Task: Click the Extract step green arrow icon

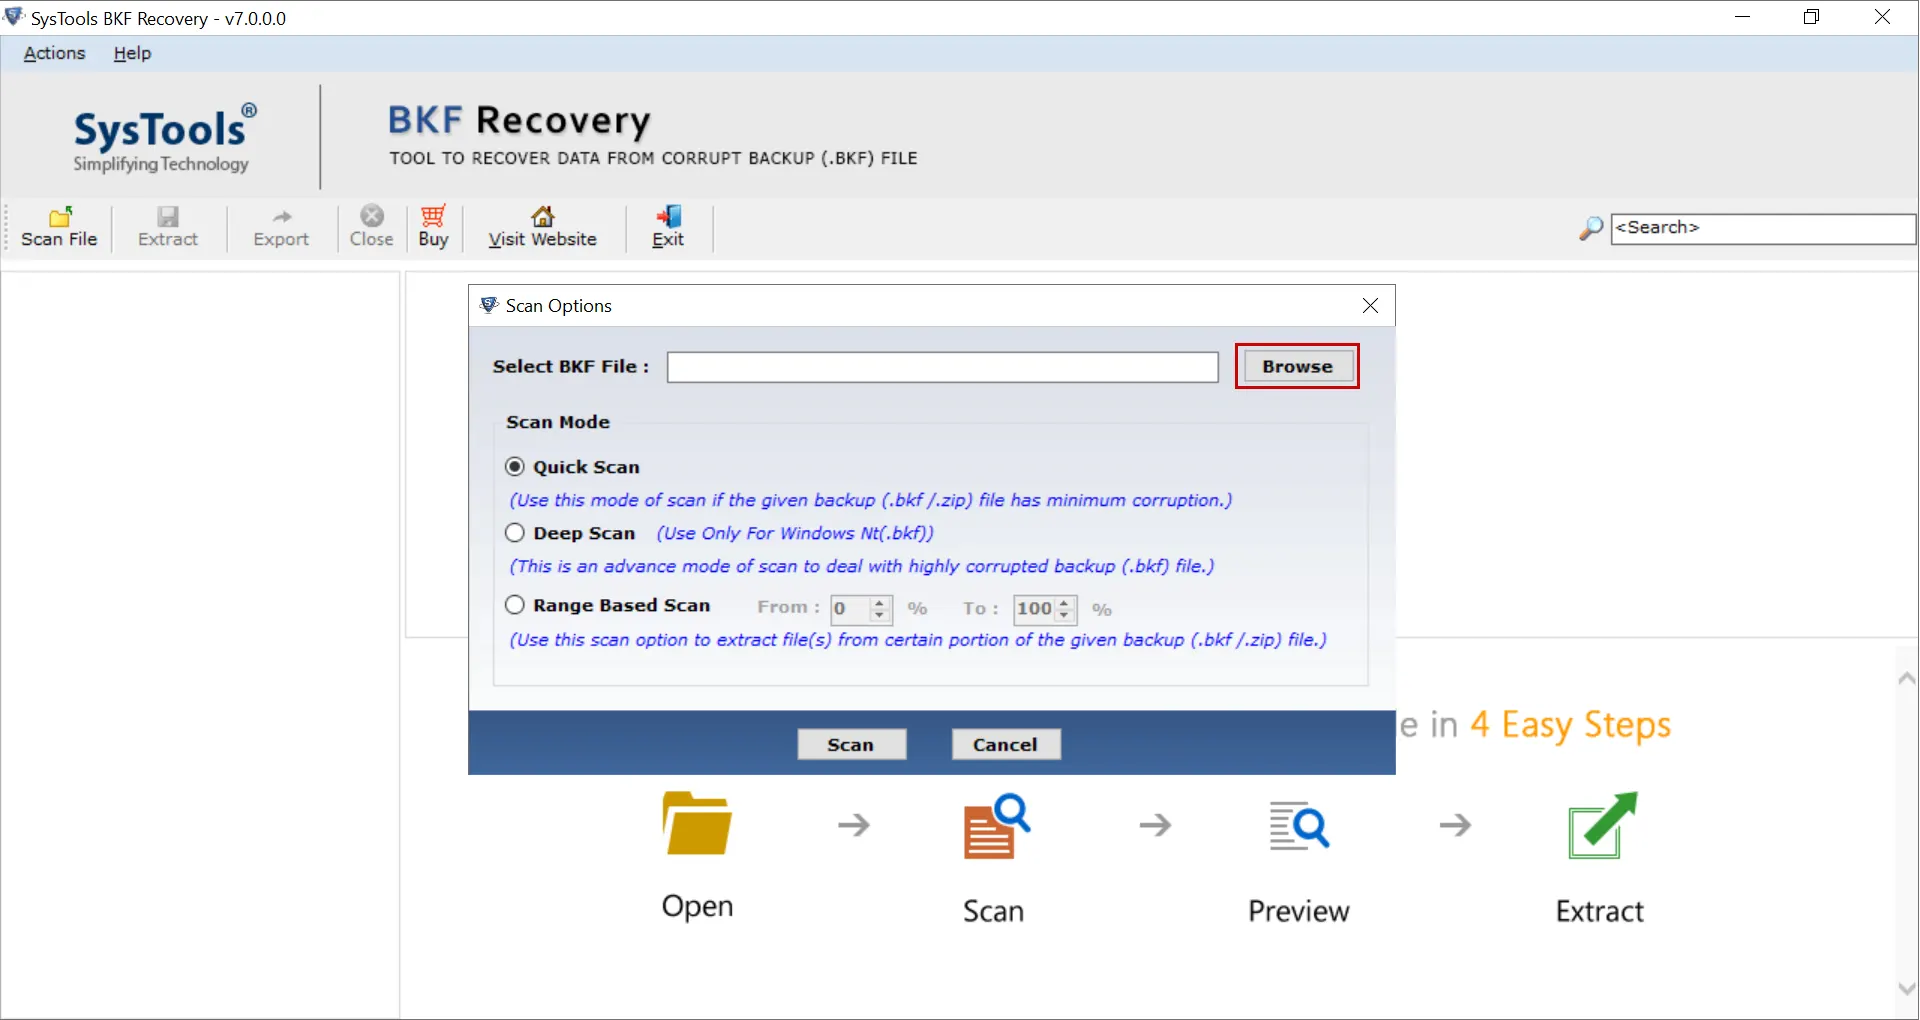Action: [1602, 825]
